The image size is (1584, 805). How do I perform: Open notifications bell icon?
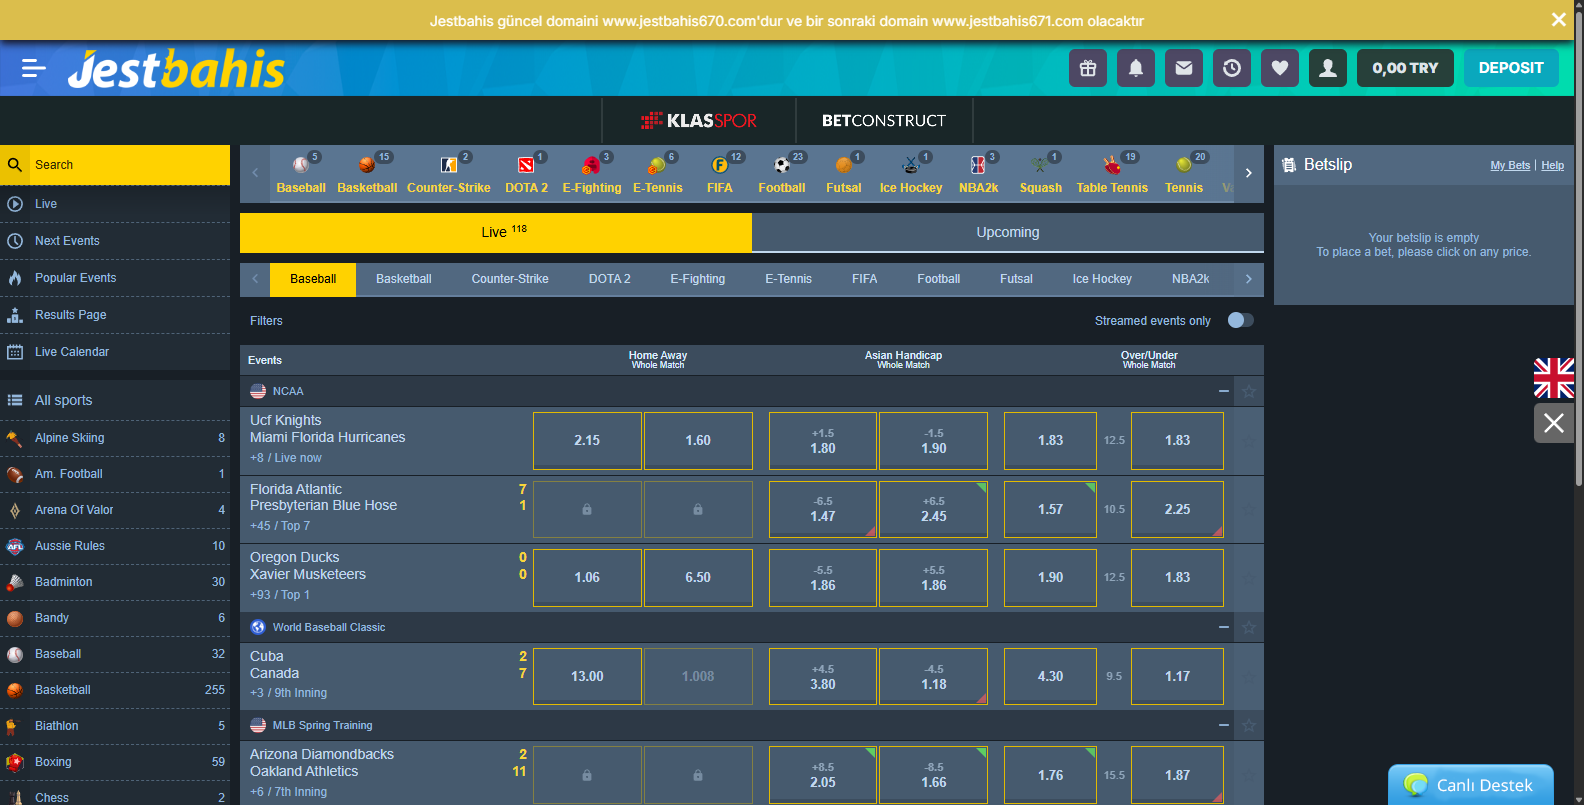coord(1136,68)
